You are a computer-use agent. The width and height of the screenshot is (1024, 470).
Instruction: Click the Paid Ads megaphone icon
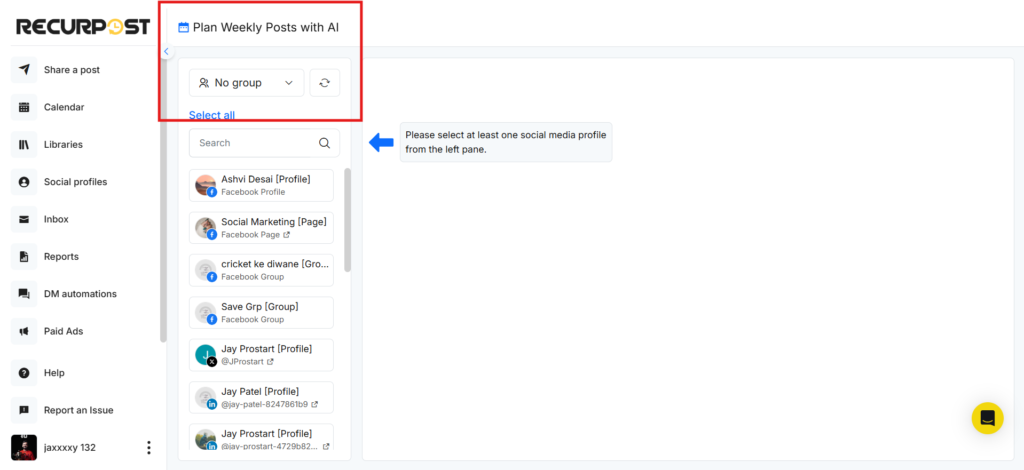click(24, 331)
